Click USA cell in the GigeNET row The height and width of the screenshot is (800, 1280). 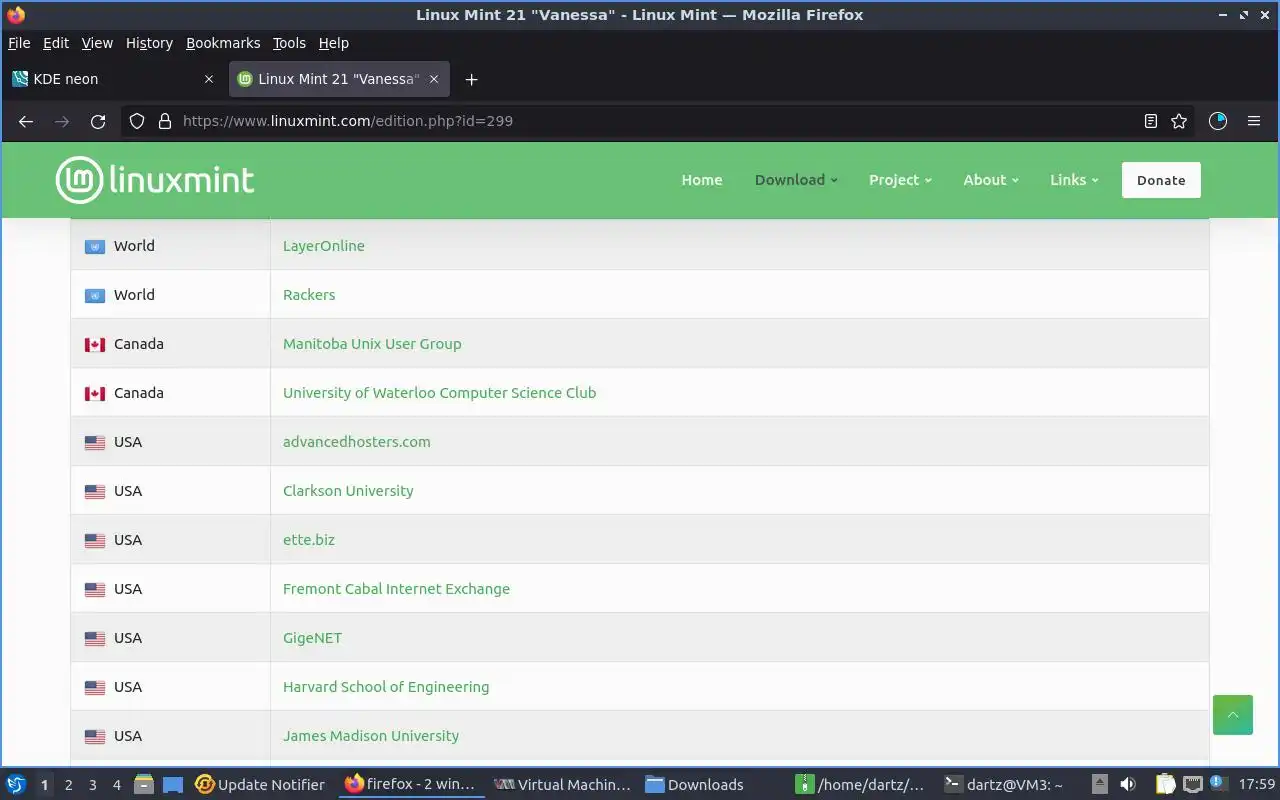170,638
